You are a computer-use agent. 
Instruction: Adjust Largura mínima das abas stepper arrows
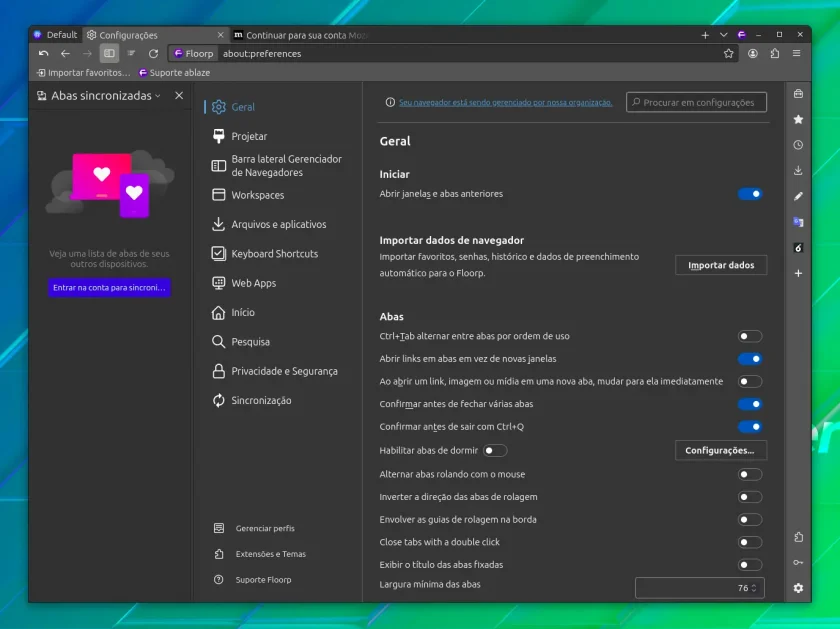(x=754, y=588)
